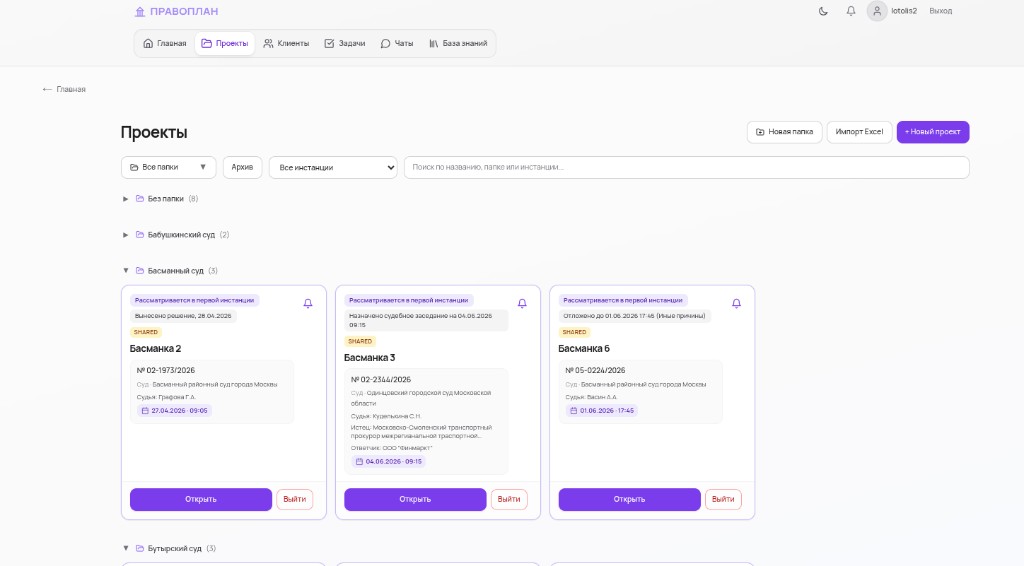Switch to the Чаты tab
Viewport: 1024px width, 566px height.
pos(397,43)
